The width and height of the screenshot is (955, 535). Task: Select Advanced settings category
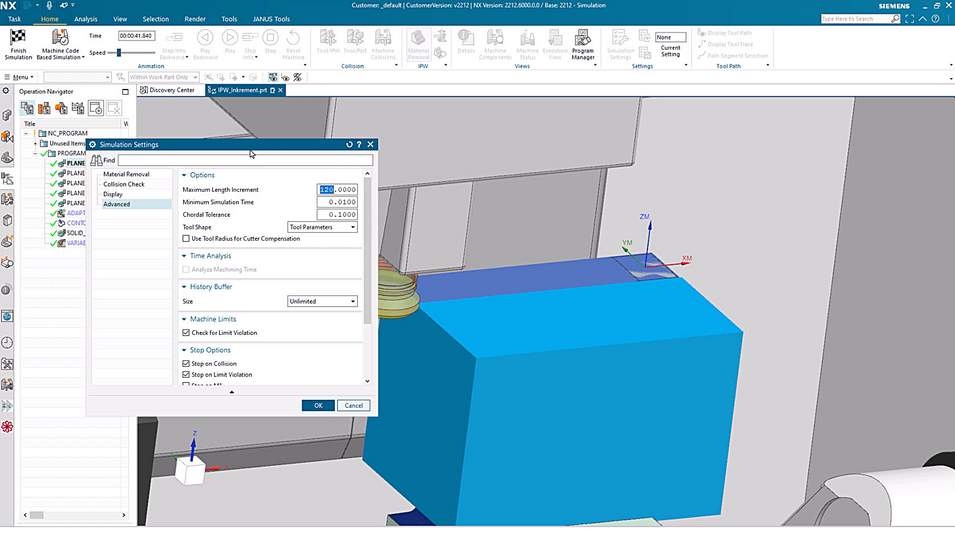[x=116, y=204]
